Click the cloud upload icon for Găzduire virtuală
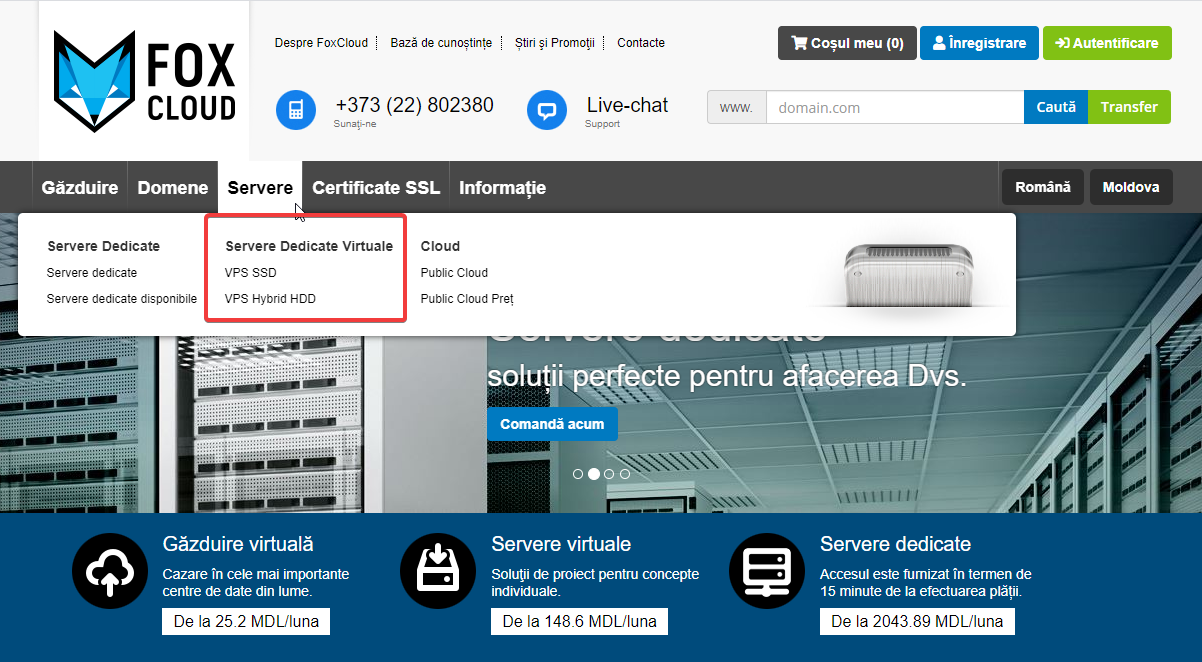The image size is (1202, 662). pyautogui.click(x=110, y=571)
